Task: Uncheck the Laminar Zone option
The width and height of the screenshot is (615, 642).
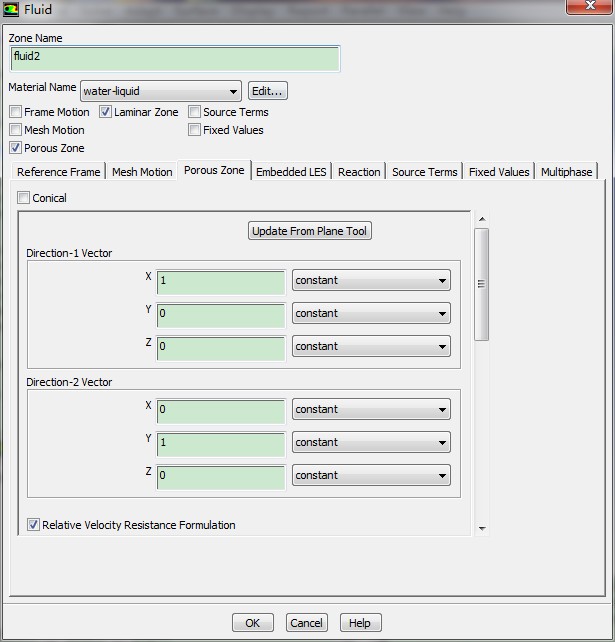Action: click(106, 112)
